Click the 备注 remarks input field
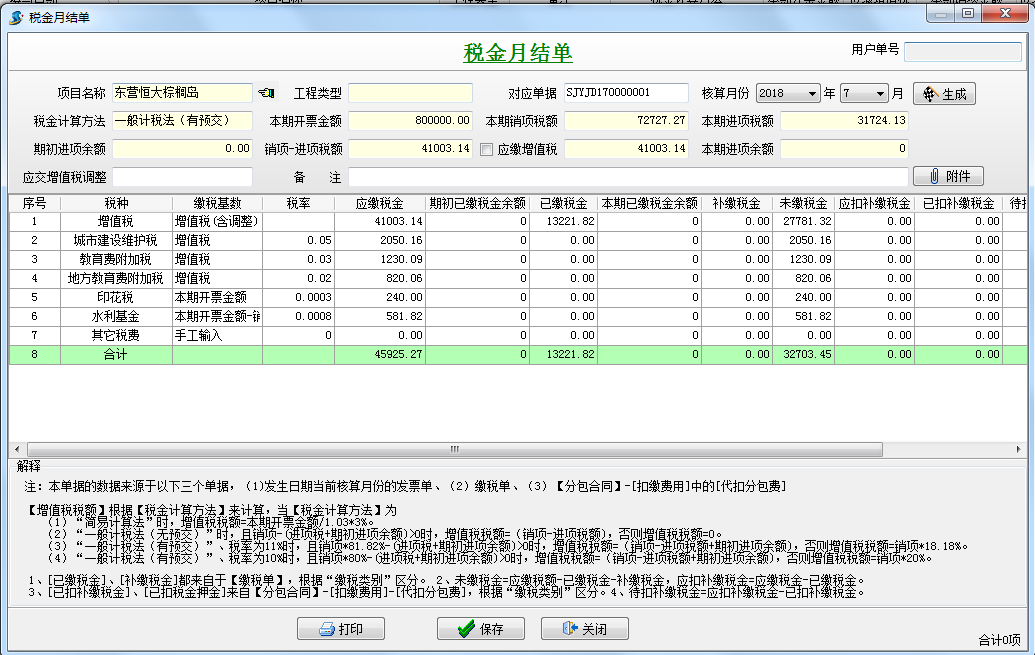Image resolution: width=1035 pixels, height=655 pixels. click(x=628, y=177)
